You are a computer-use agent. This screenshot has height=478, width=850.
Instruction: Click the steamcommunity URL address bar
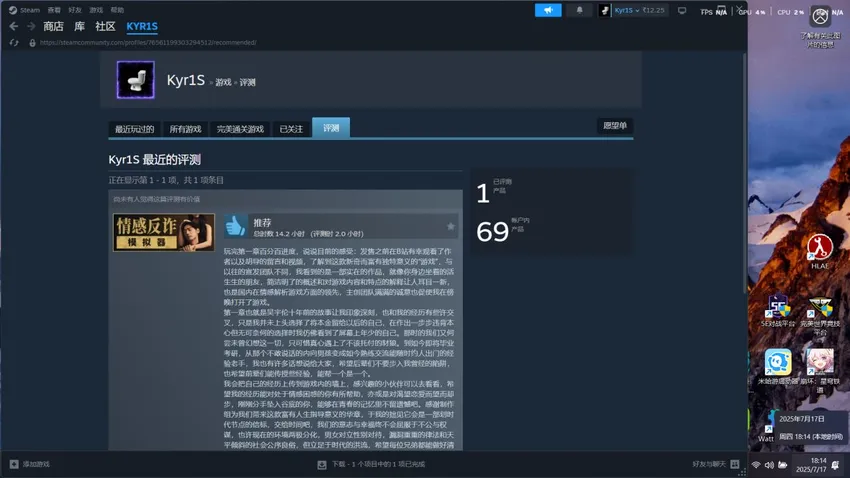click(150, 43)
